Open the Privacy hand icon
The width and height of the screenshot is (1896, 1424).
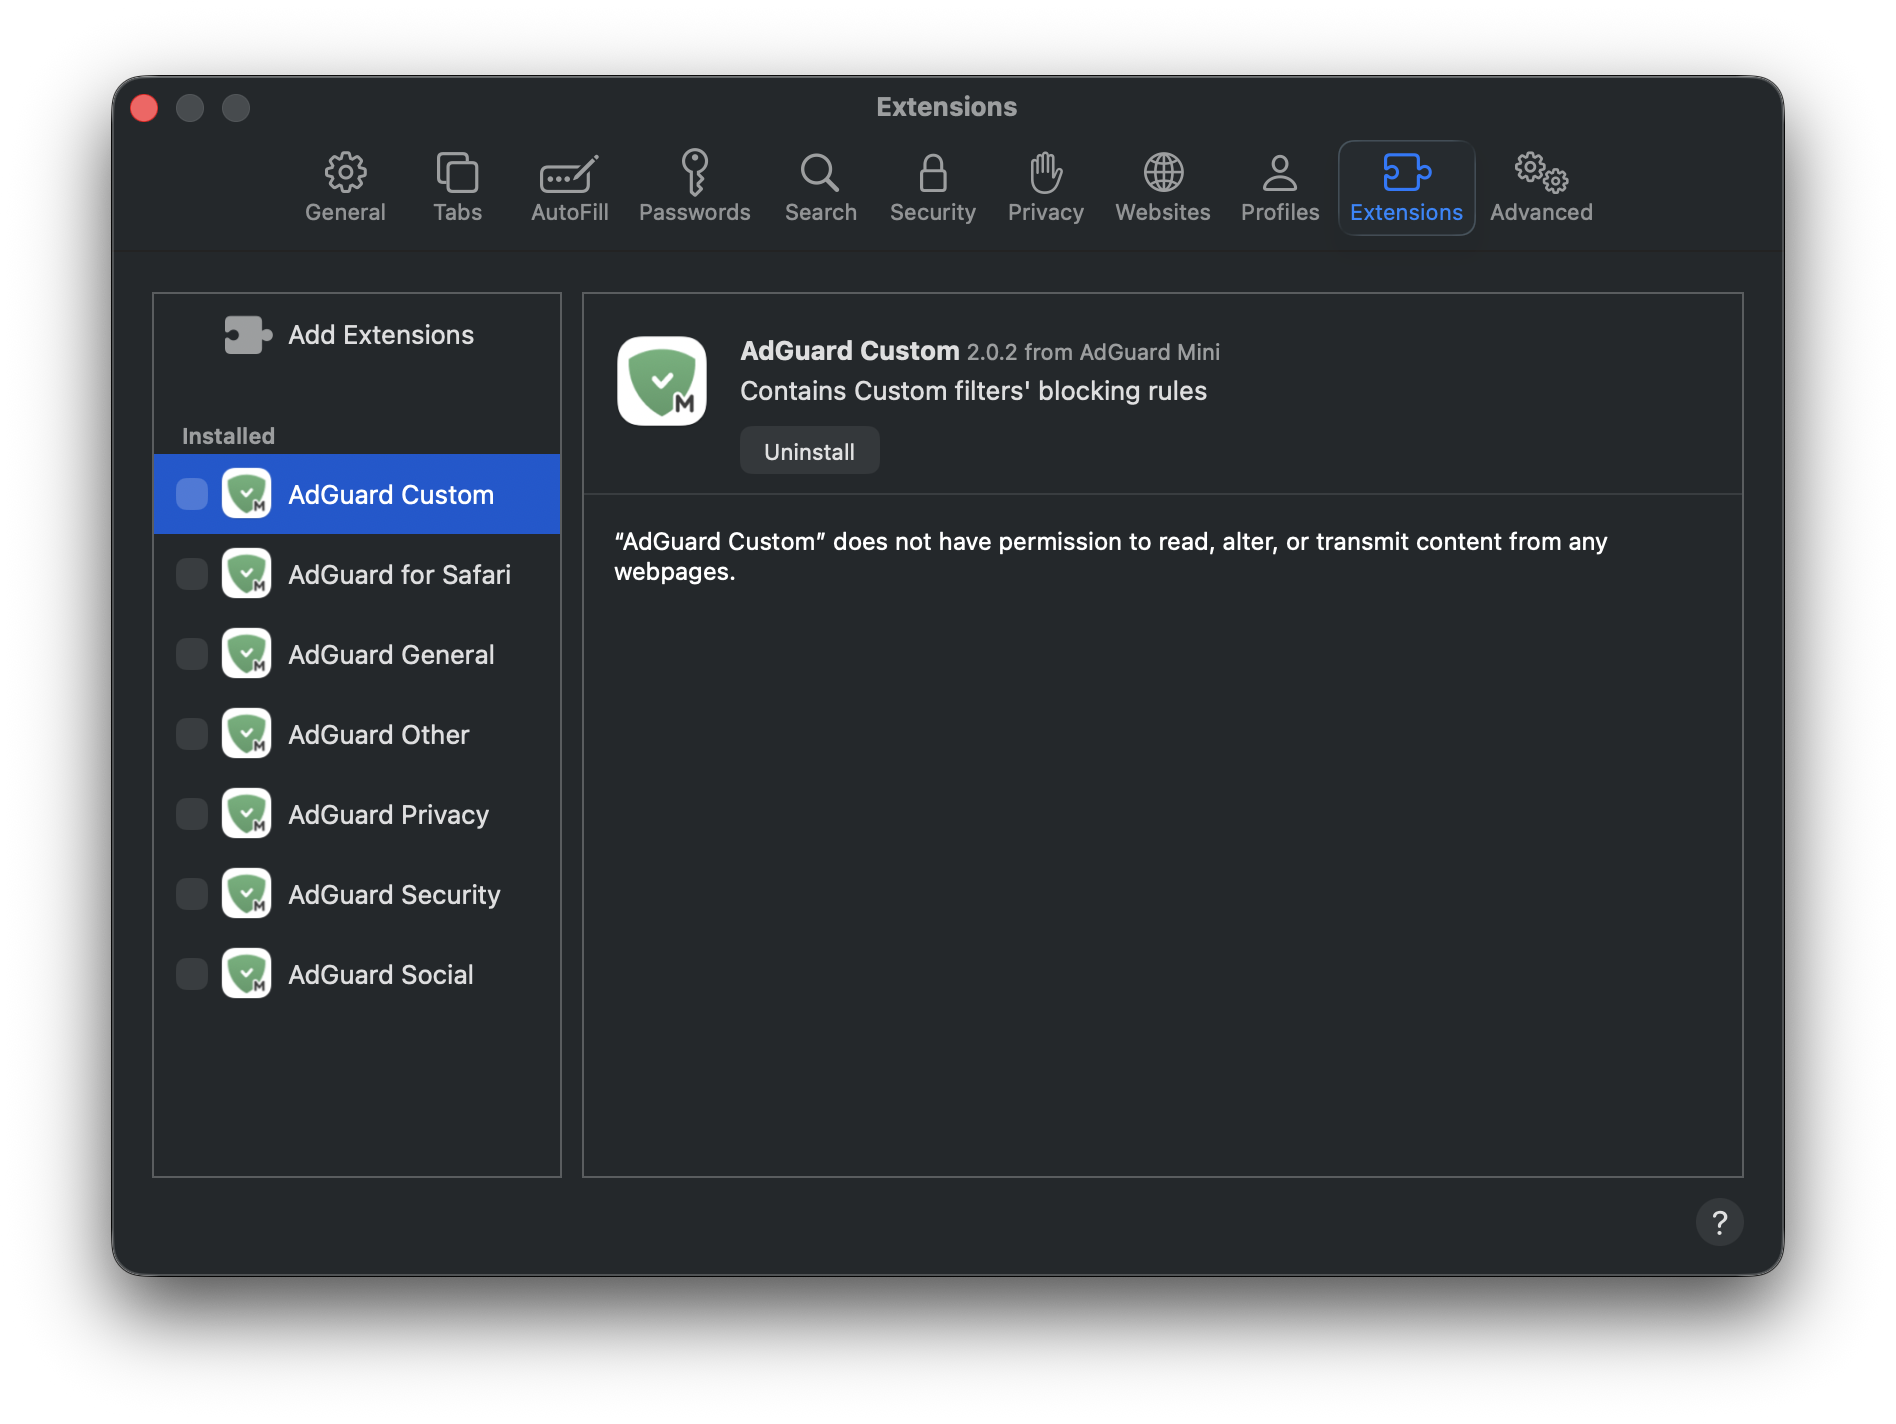click(1045, 172)
